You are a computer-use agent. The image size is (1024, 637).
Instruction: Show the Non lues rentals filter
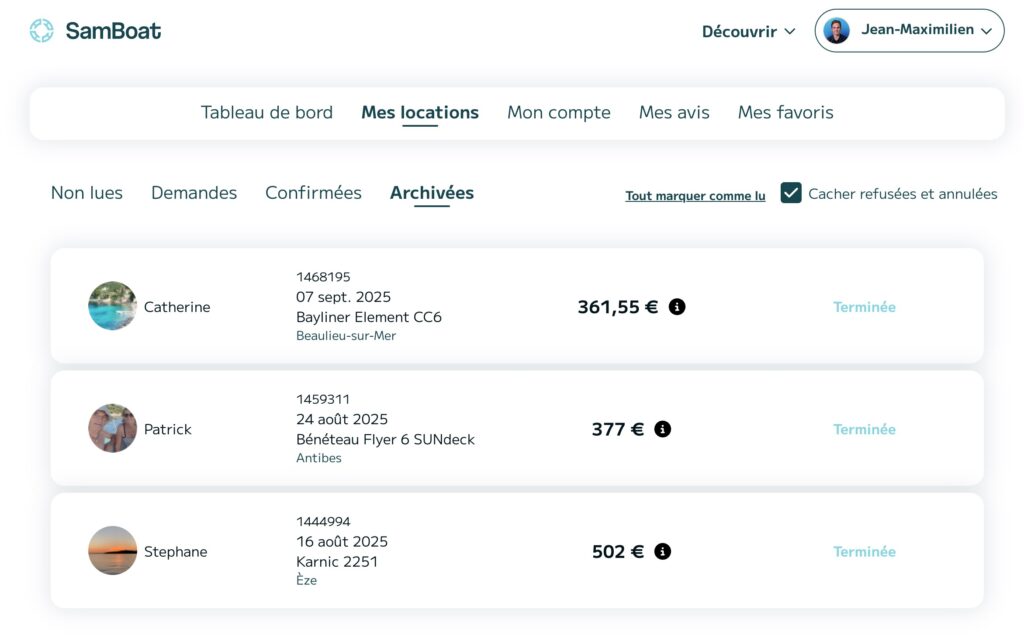pyautogui.click(x=87, y=193)
